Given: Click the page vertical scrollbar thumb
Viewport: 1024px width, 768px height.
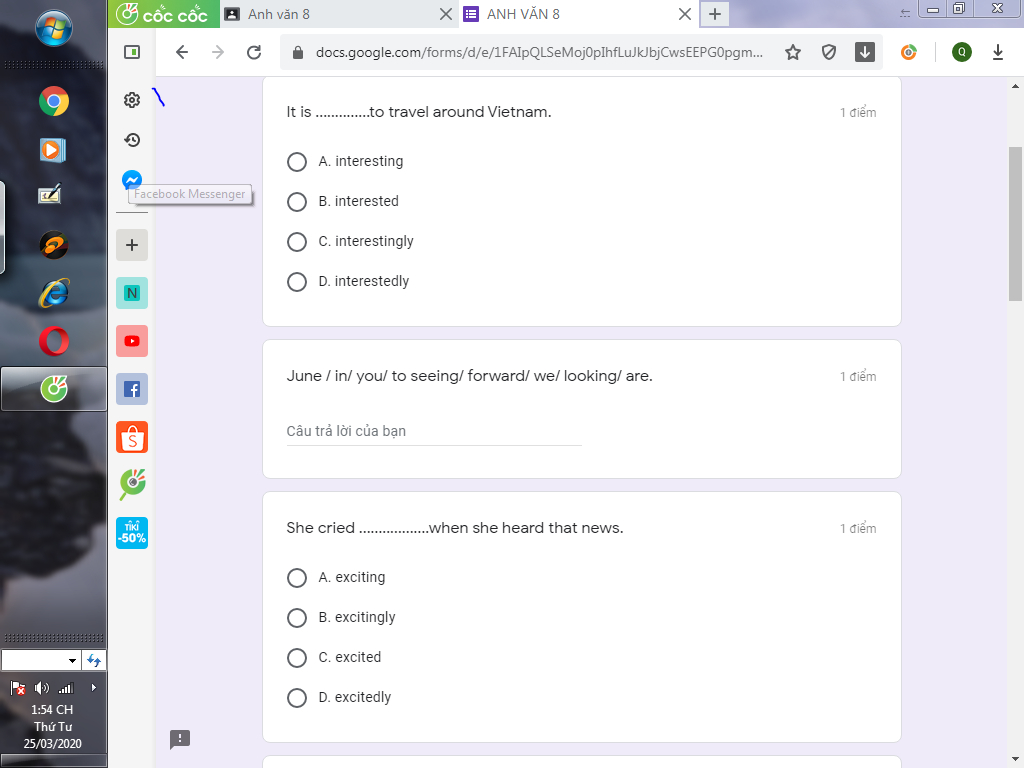Looking at the screenshot, I should click(x=1015, y=224).
